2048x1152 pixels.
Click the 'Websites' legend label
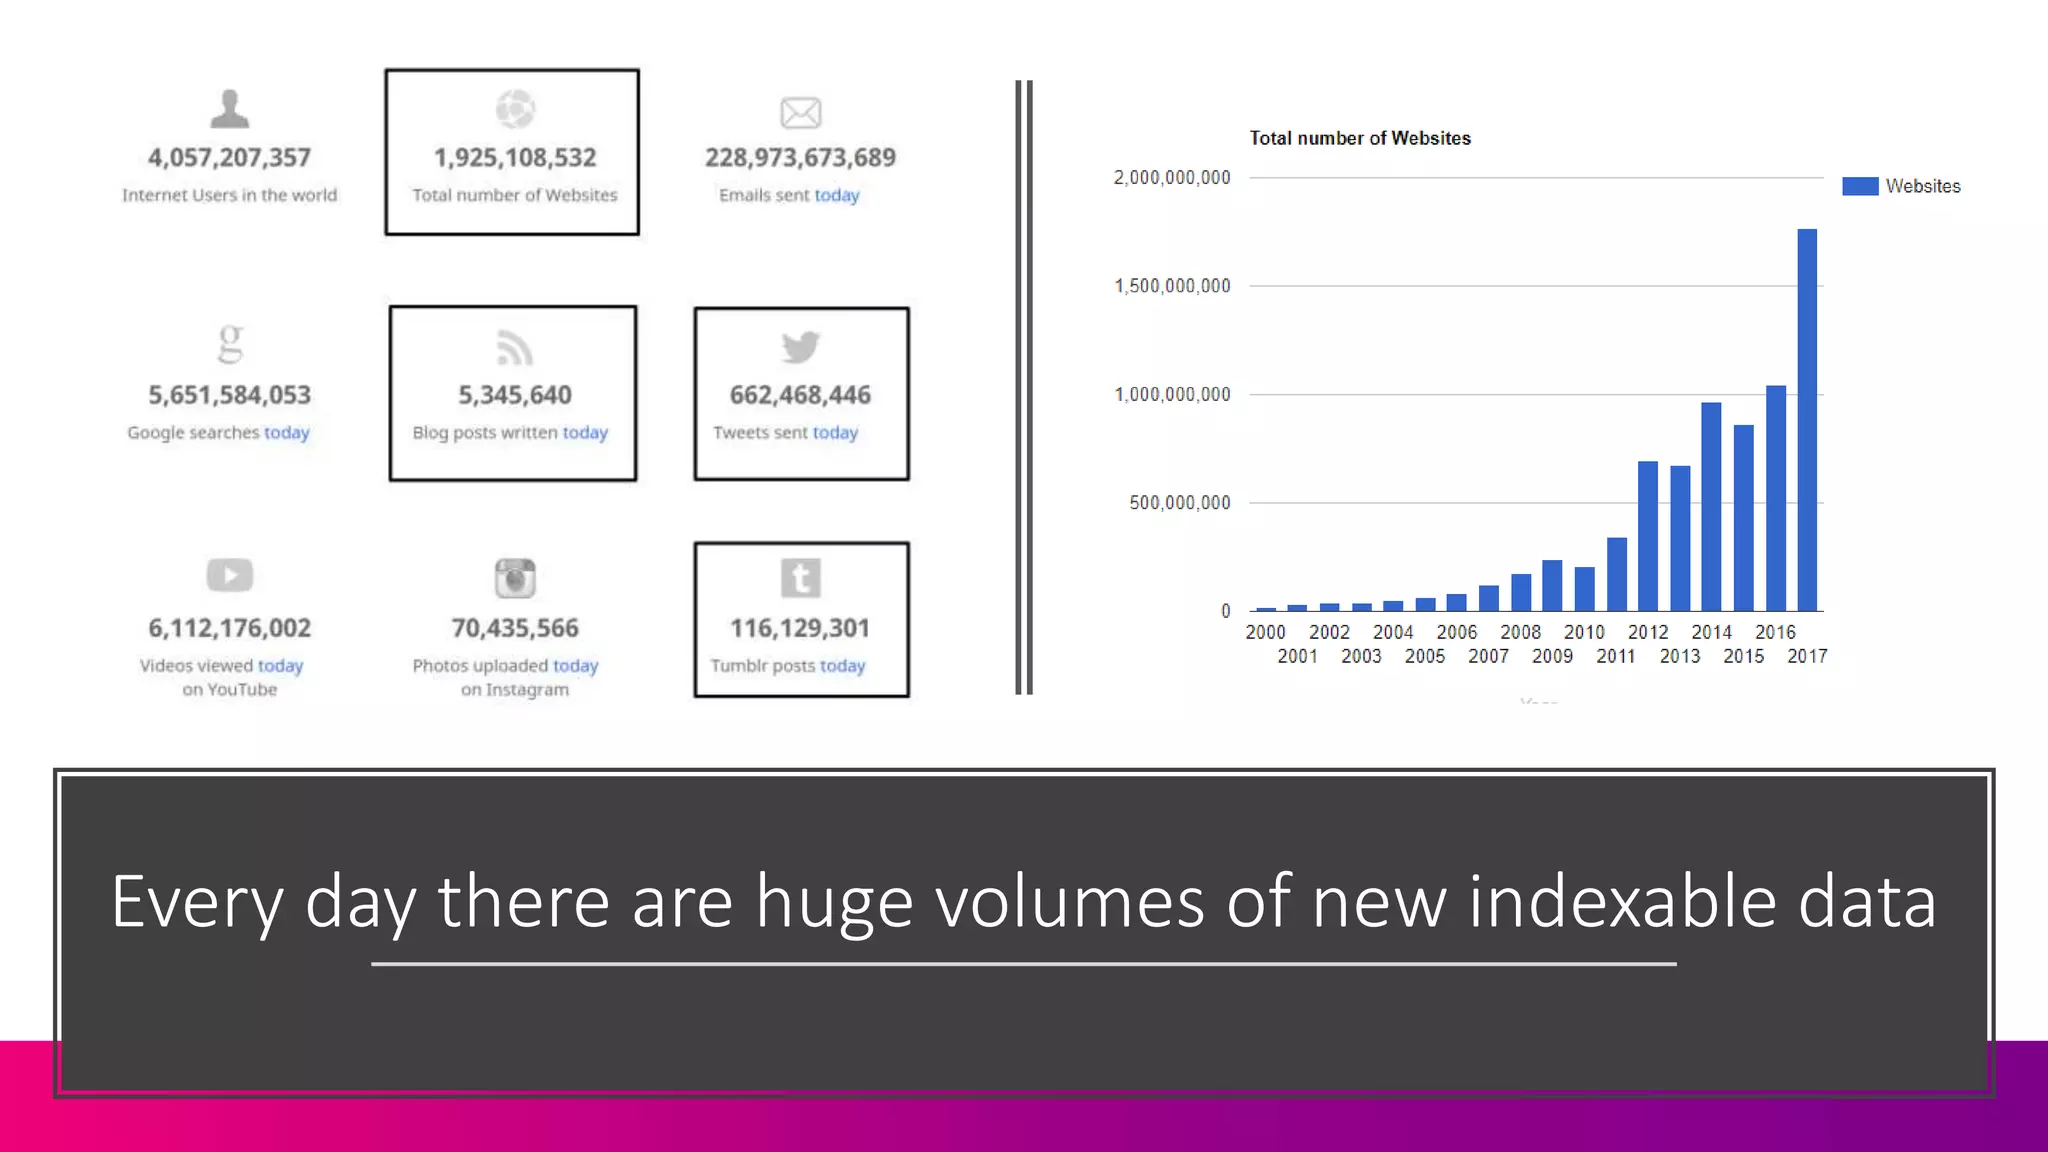[1923, 186]
